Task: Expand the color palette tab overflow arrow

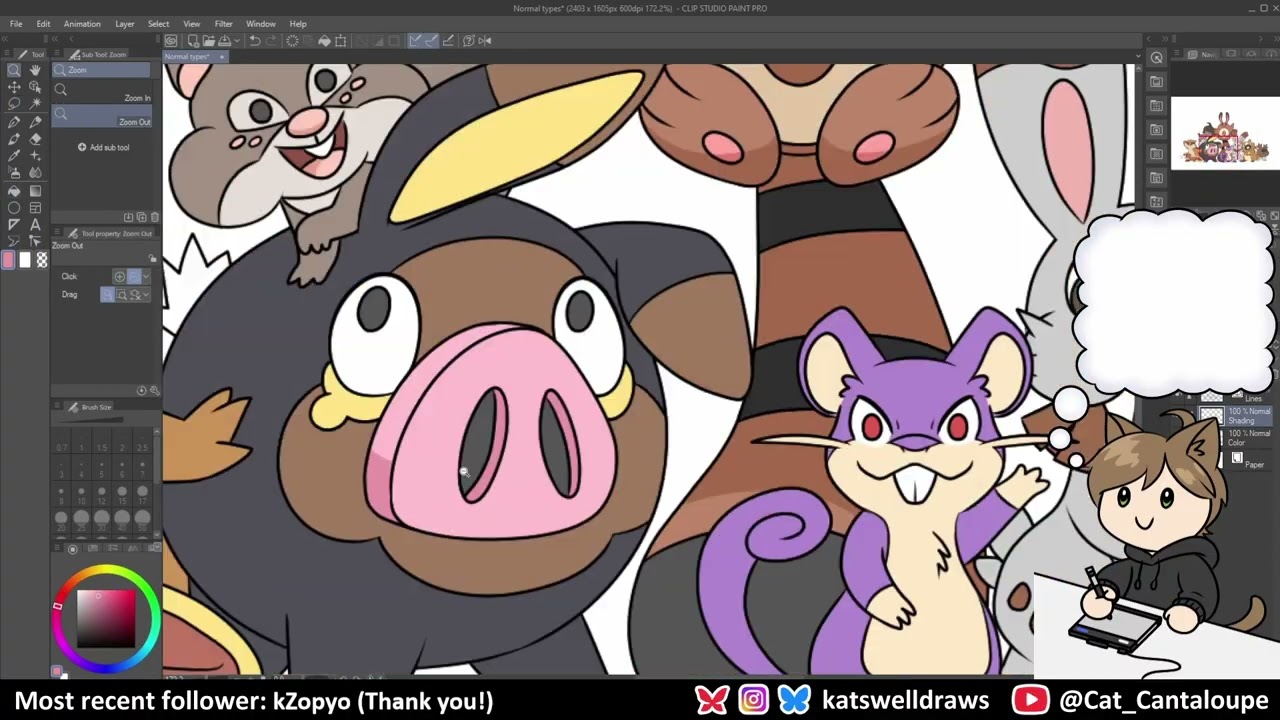Action: [x=155, y=547]
